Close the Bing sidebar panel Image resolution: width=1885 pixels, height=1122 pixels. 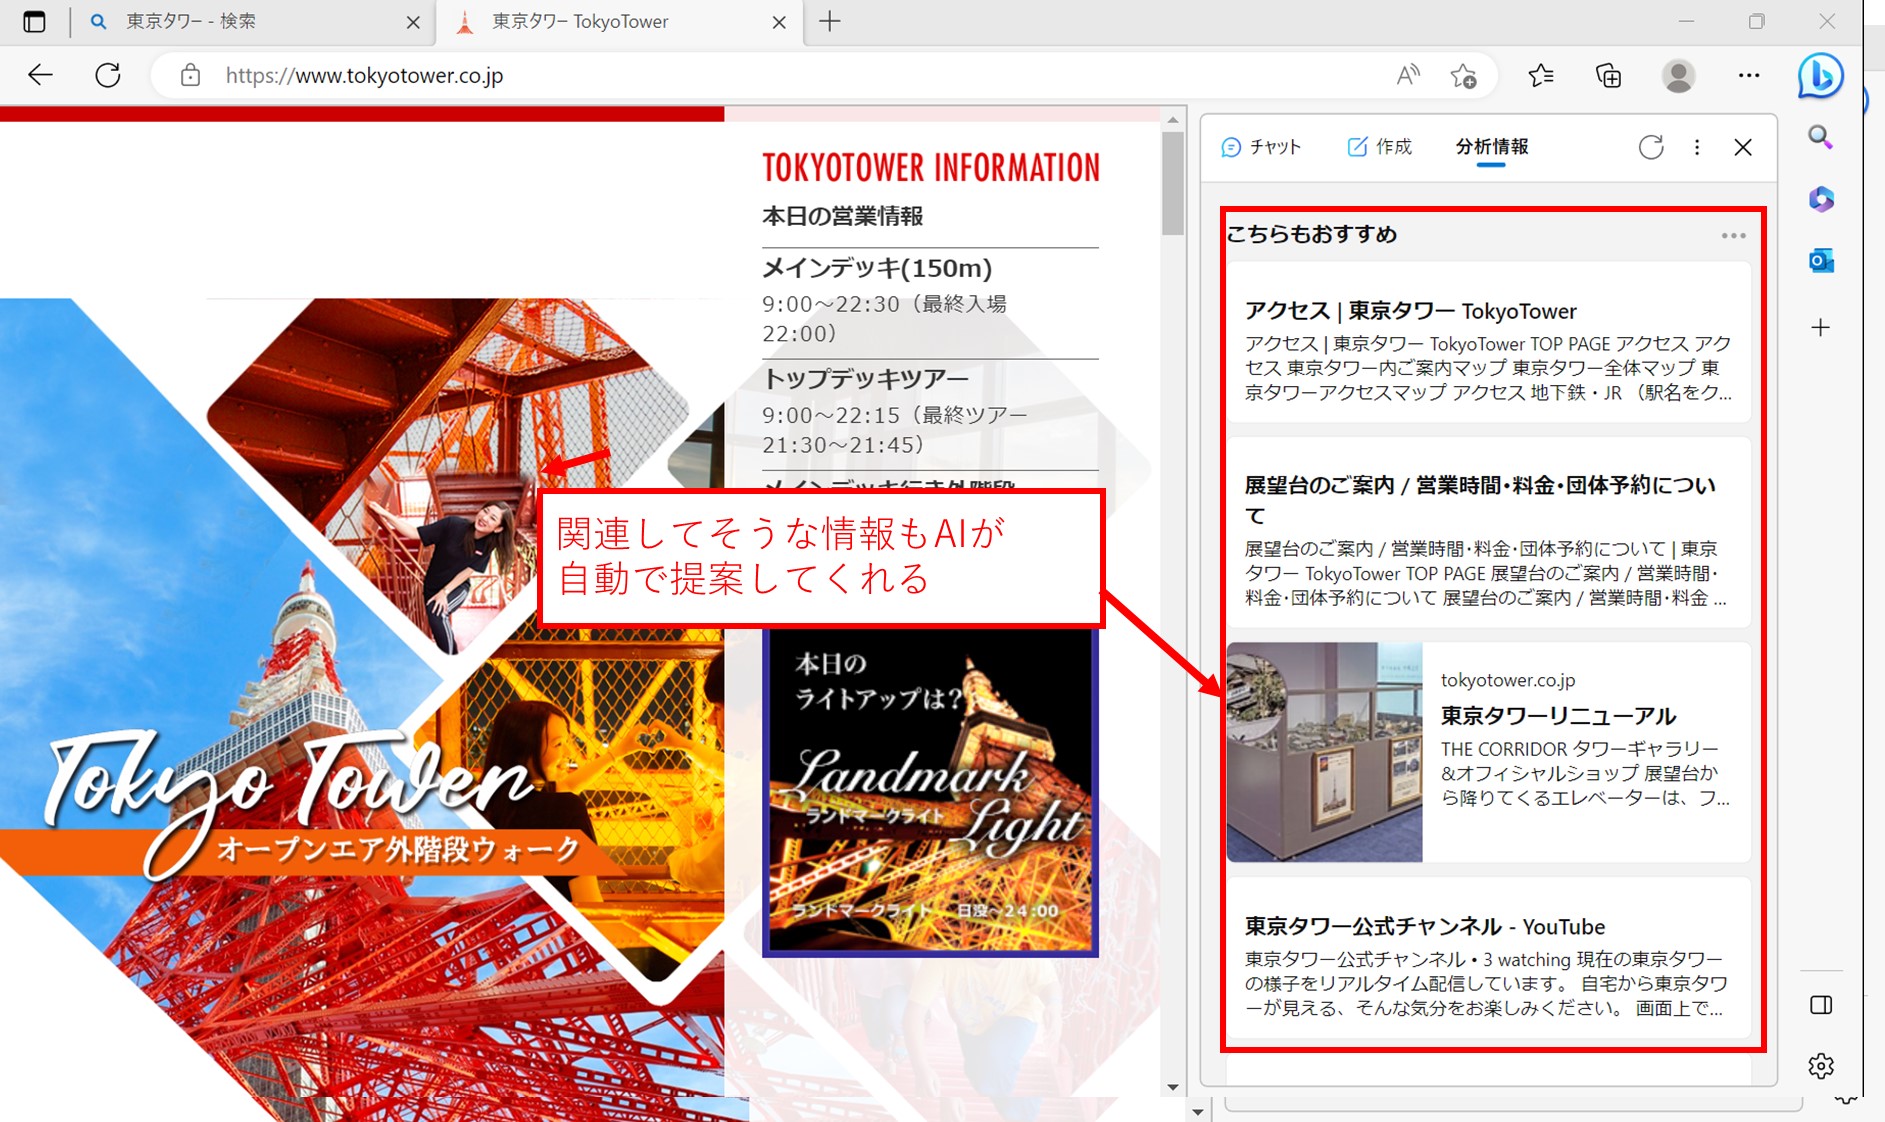(1743, 147)
